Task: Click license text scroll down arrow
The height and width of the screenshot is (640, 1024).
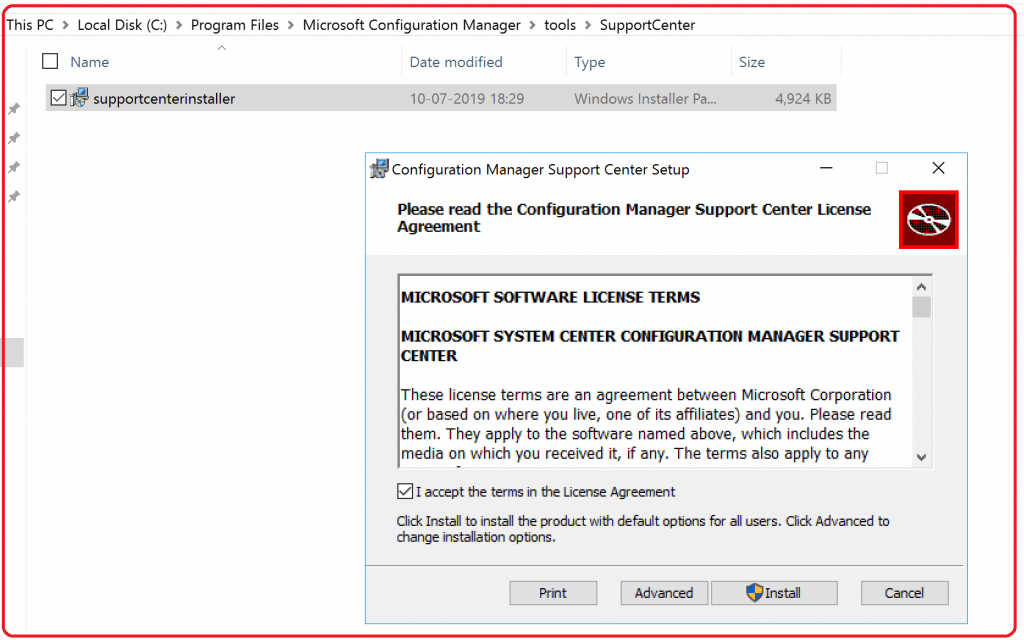Action: pos(921,457)
